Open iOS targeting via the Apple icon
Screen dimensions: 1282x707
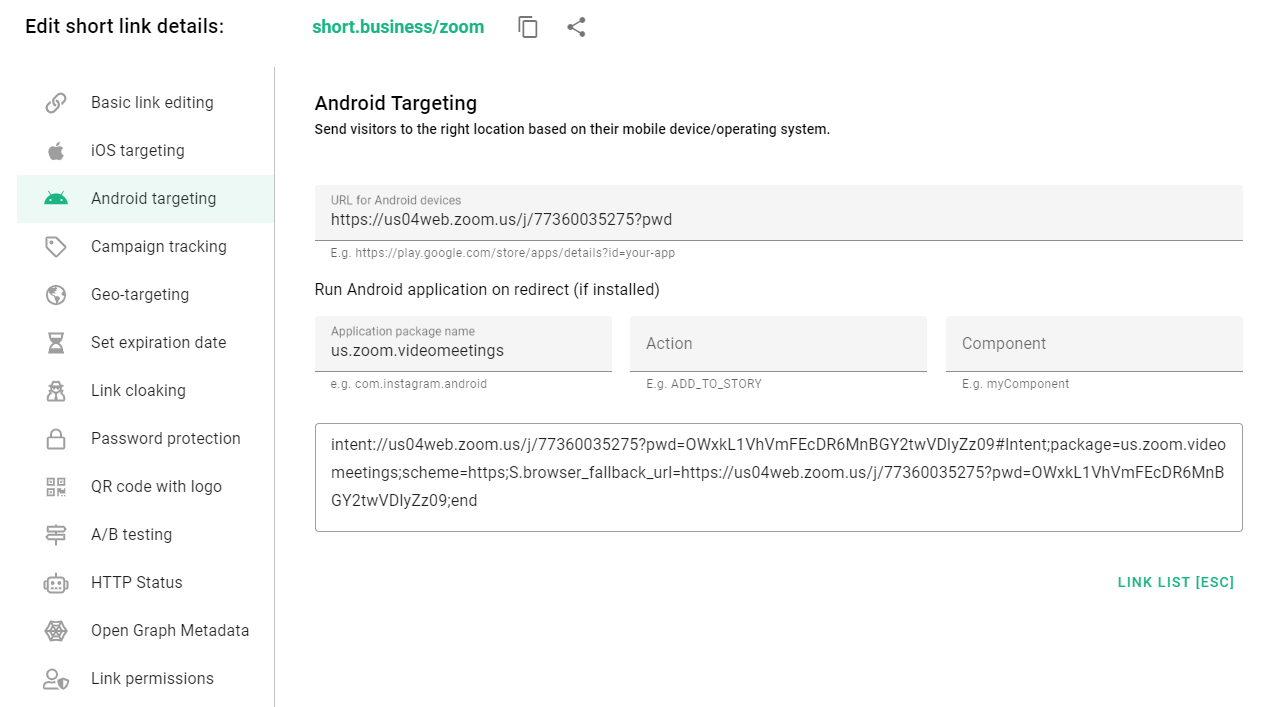[x=55, y=150]
